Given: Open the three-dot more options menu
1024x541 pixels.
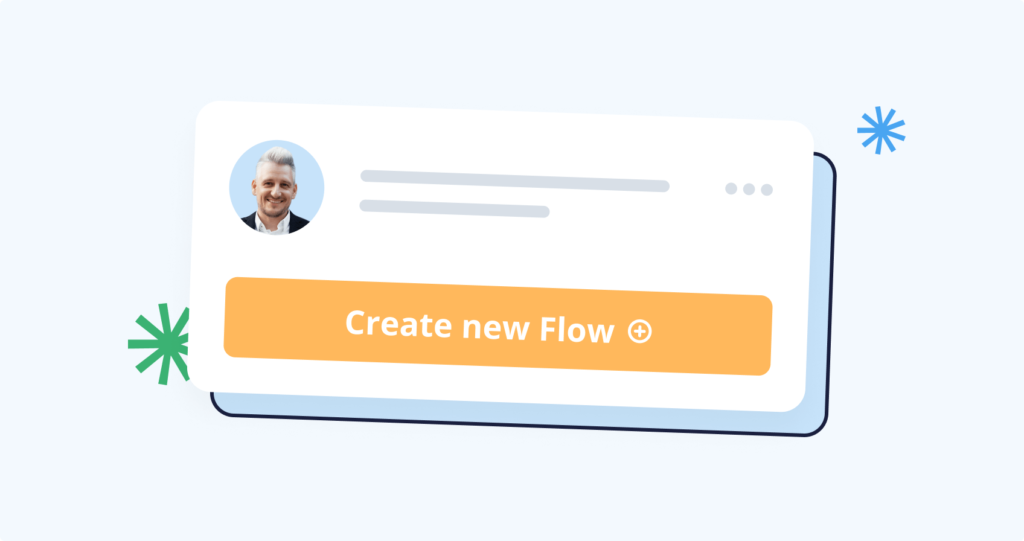Looking at the screenshot, I should [749, 189].
